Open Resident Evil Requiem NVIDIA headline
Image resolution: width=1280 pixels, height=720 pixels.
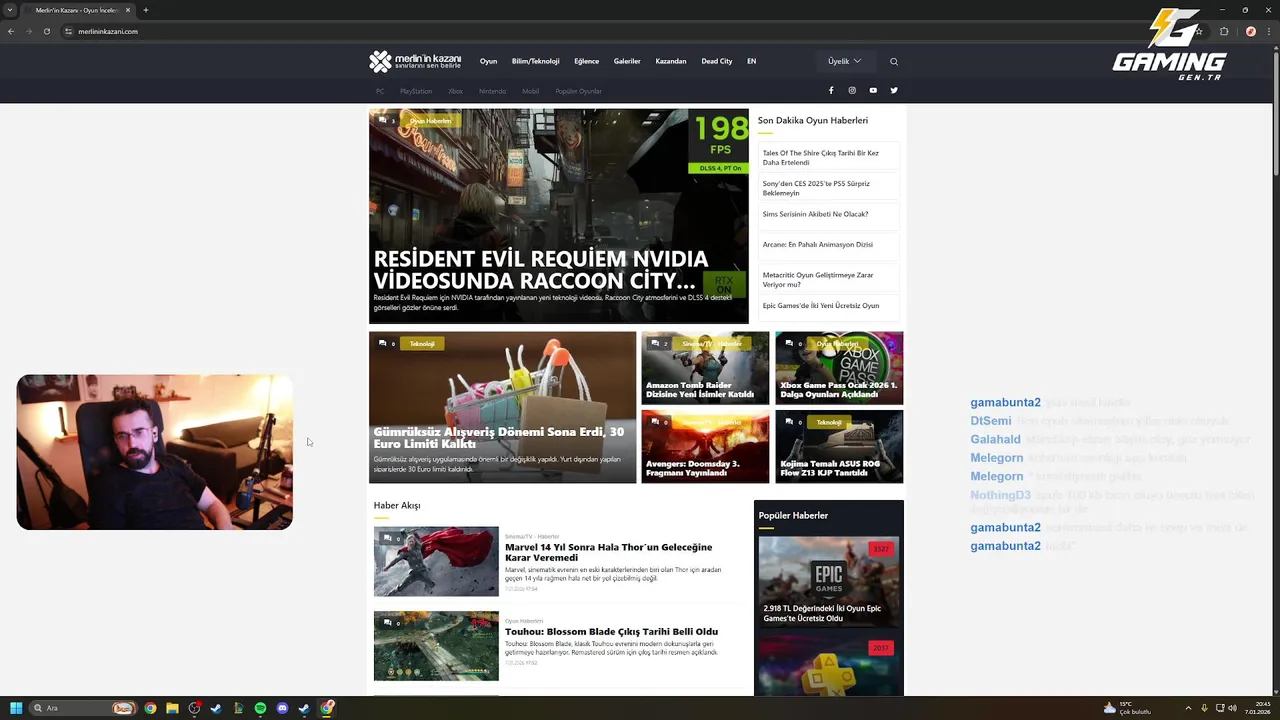coord(541,270)
